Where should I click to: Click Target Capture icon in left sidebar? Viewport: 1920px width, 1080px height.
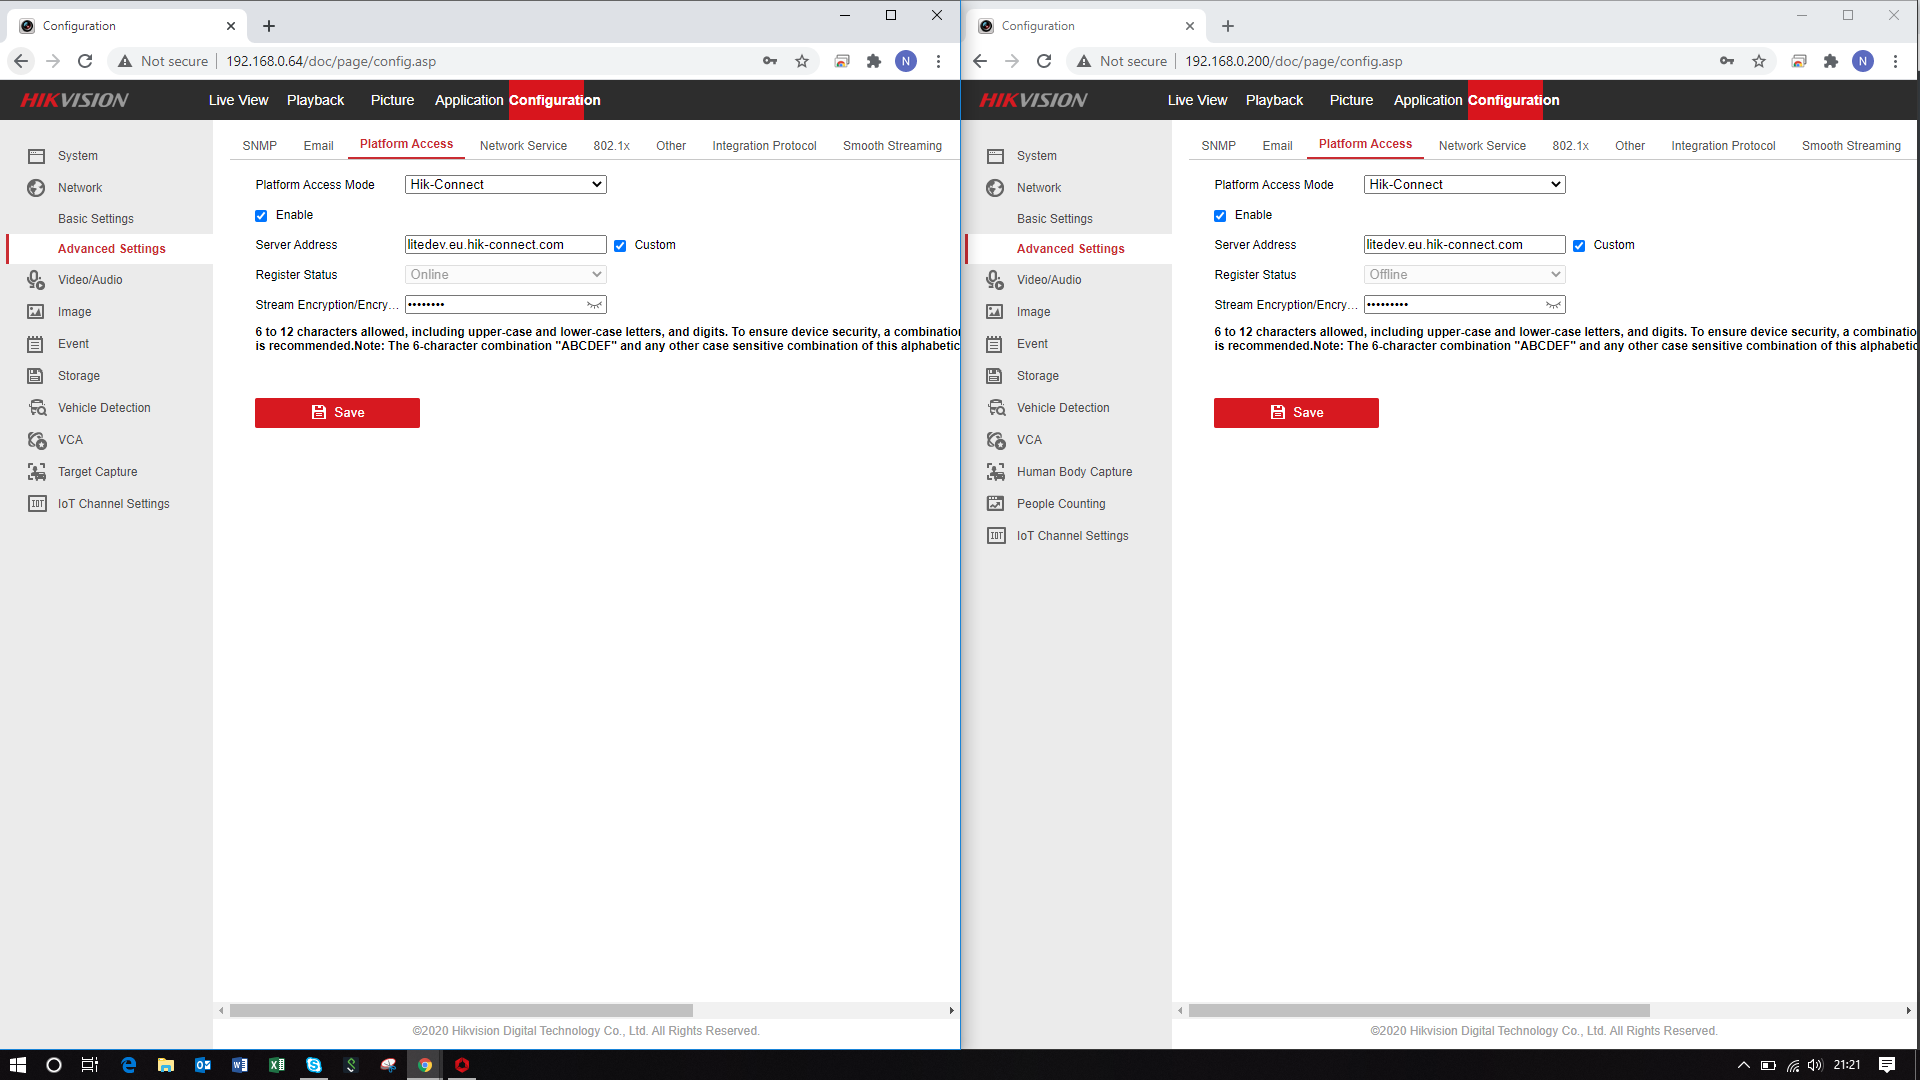pos(37,472)
